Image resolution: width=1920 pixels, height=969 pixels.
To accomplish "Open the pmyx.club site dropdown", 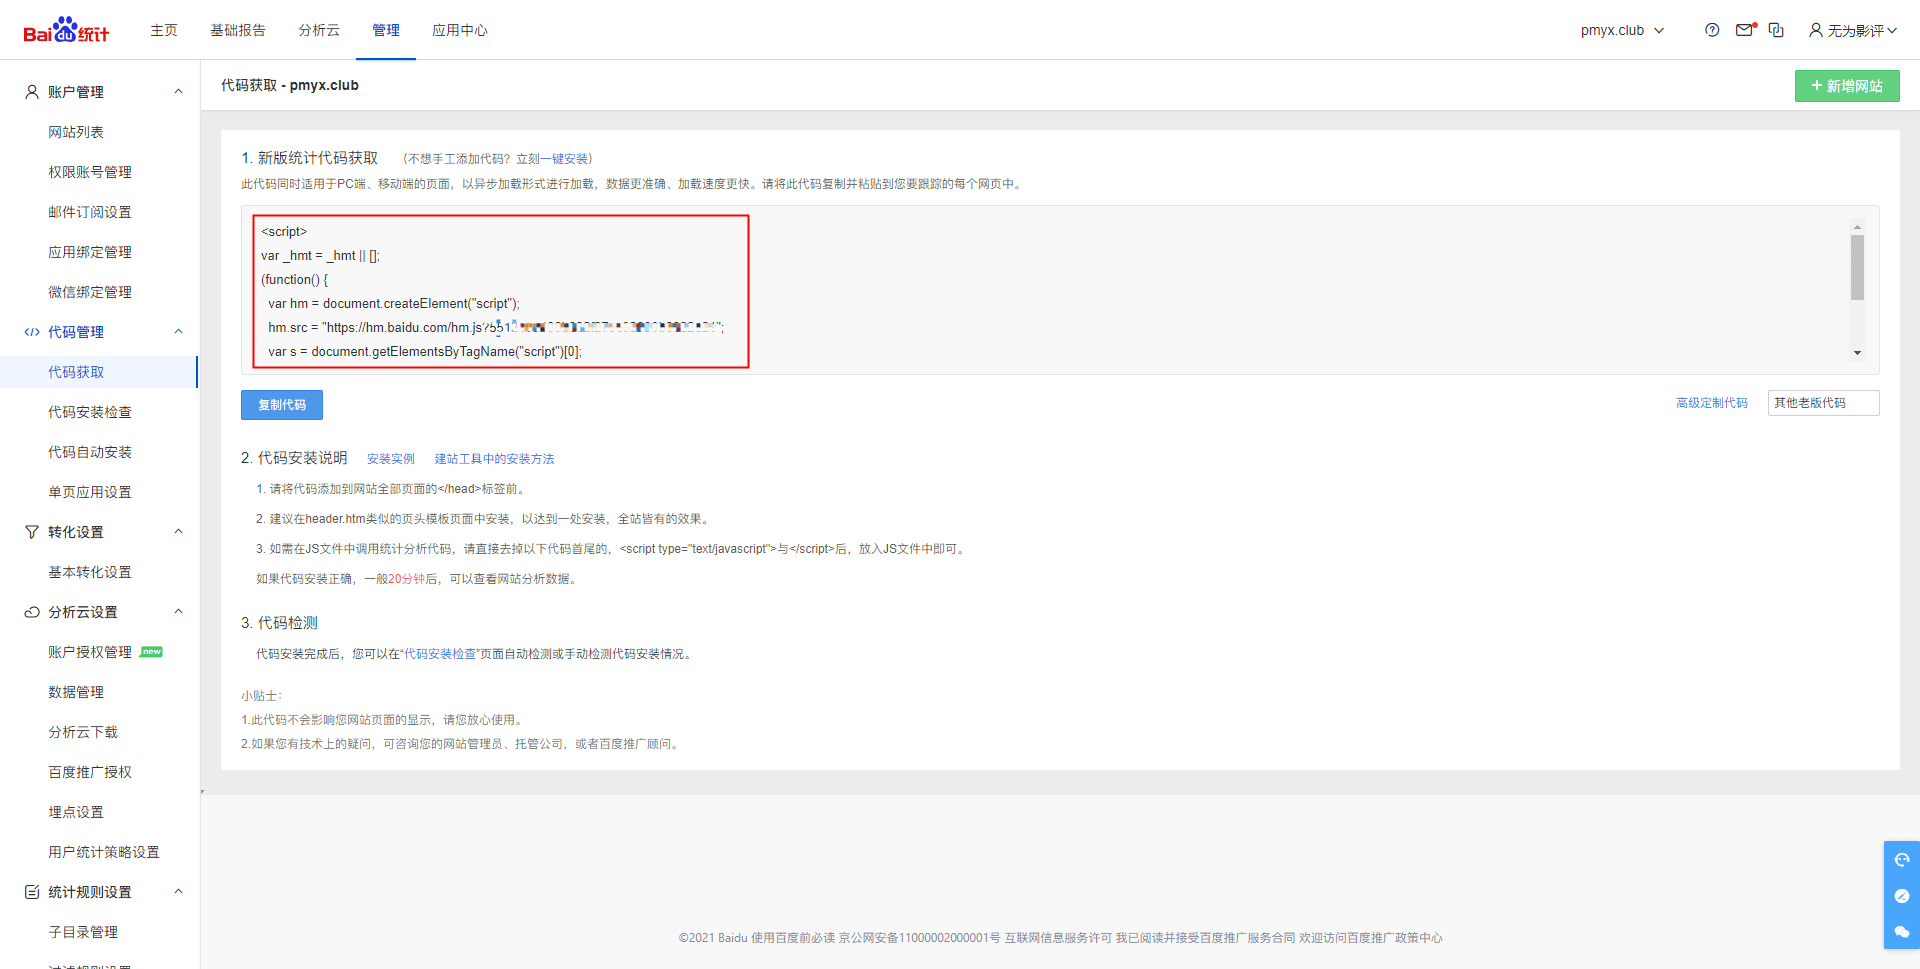I will pyautogui.click(x=1622, y=30).
